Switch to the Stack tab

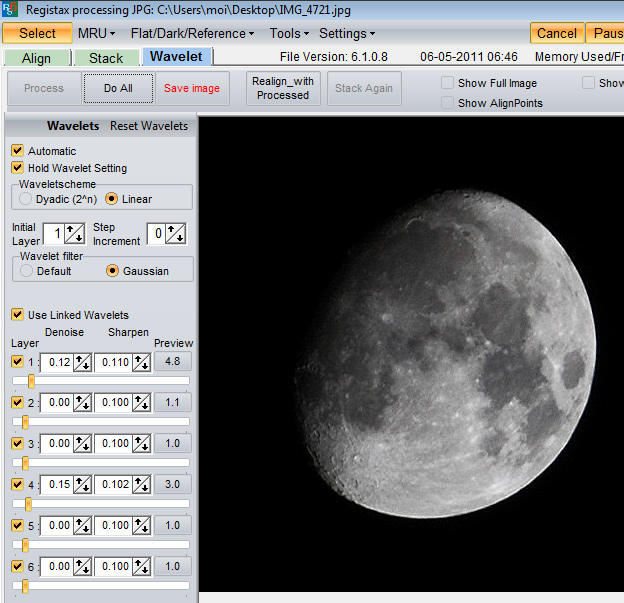coord(106,58)
